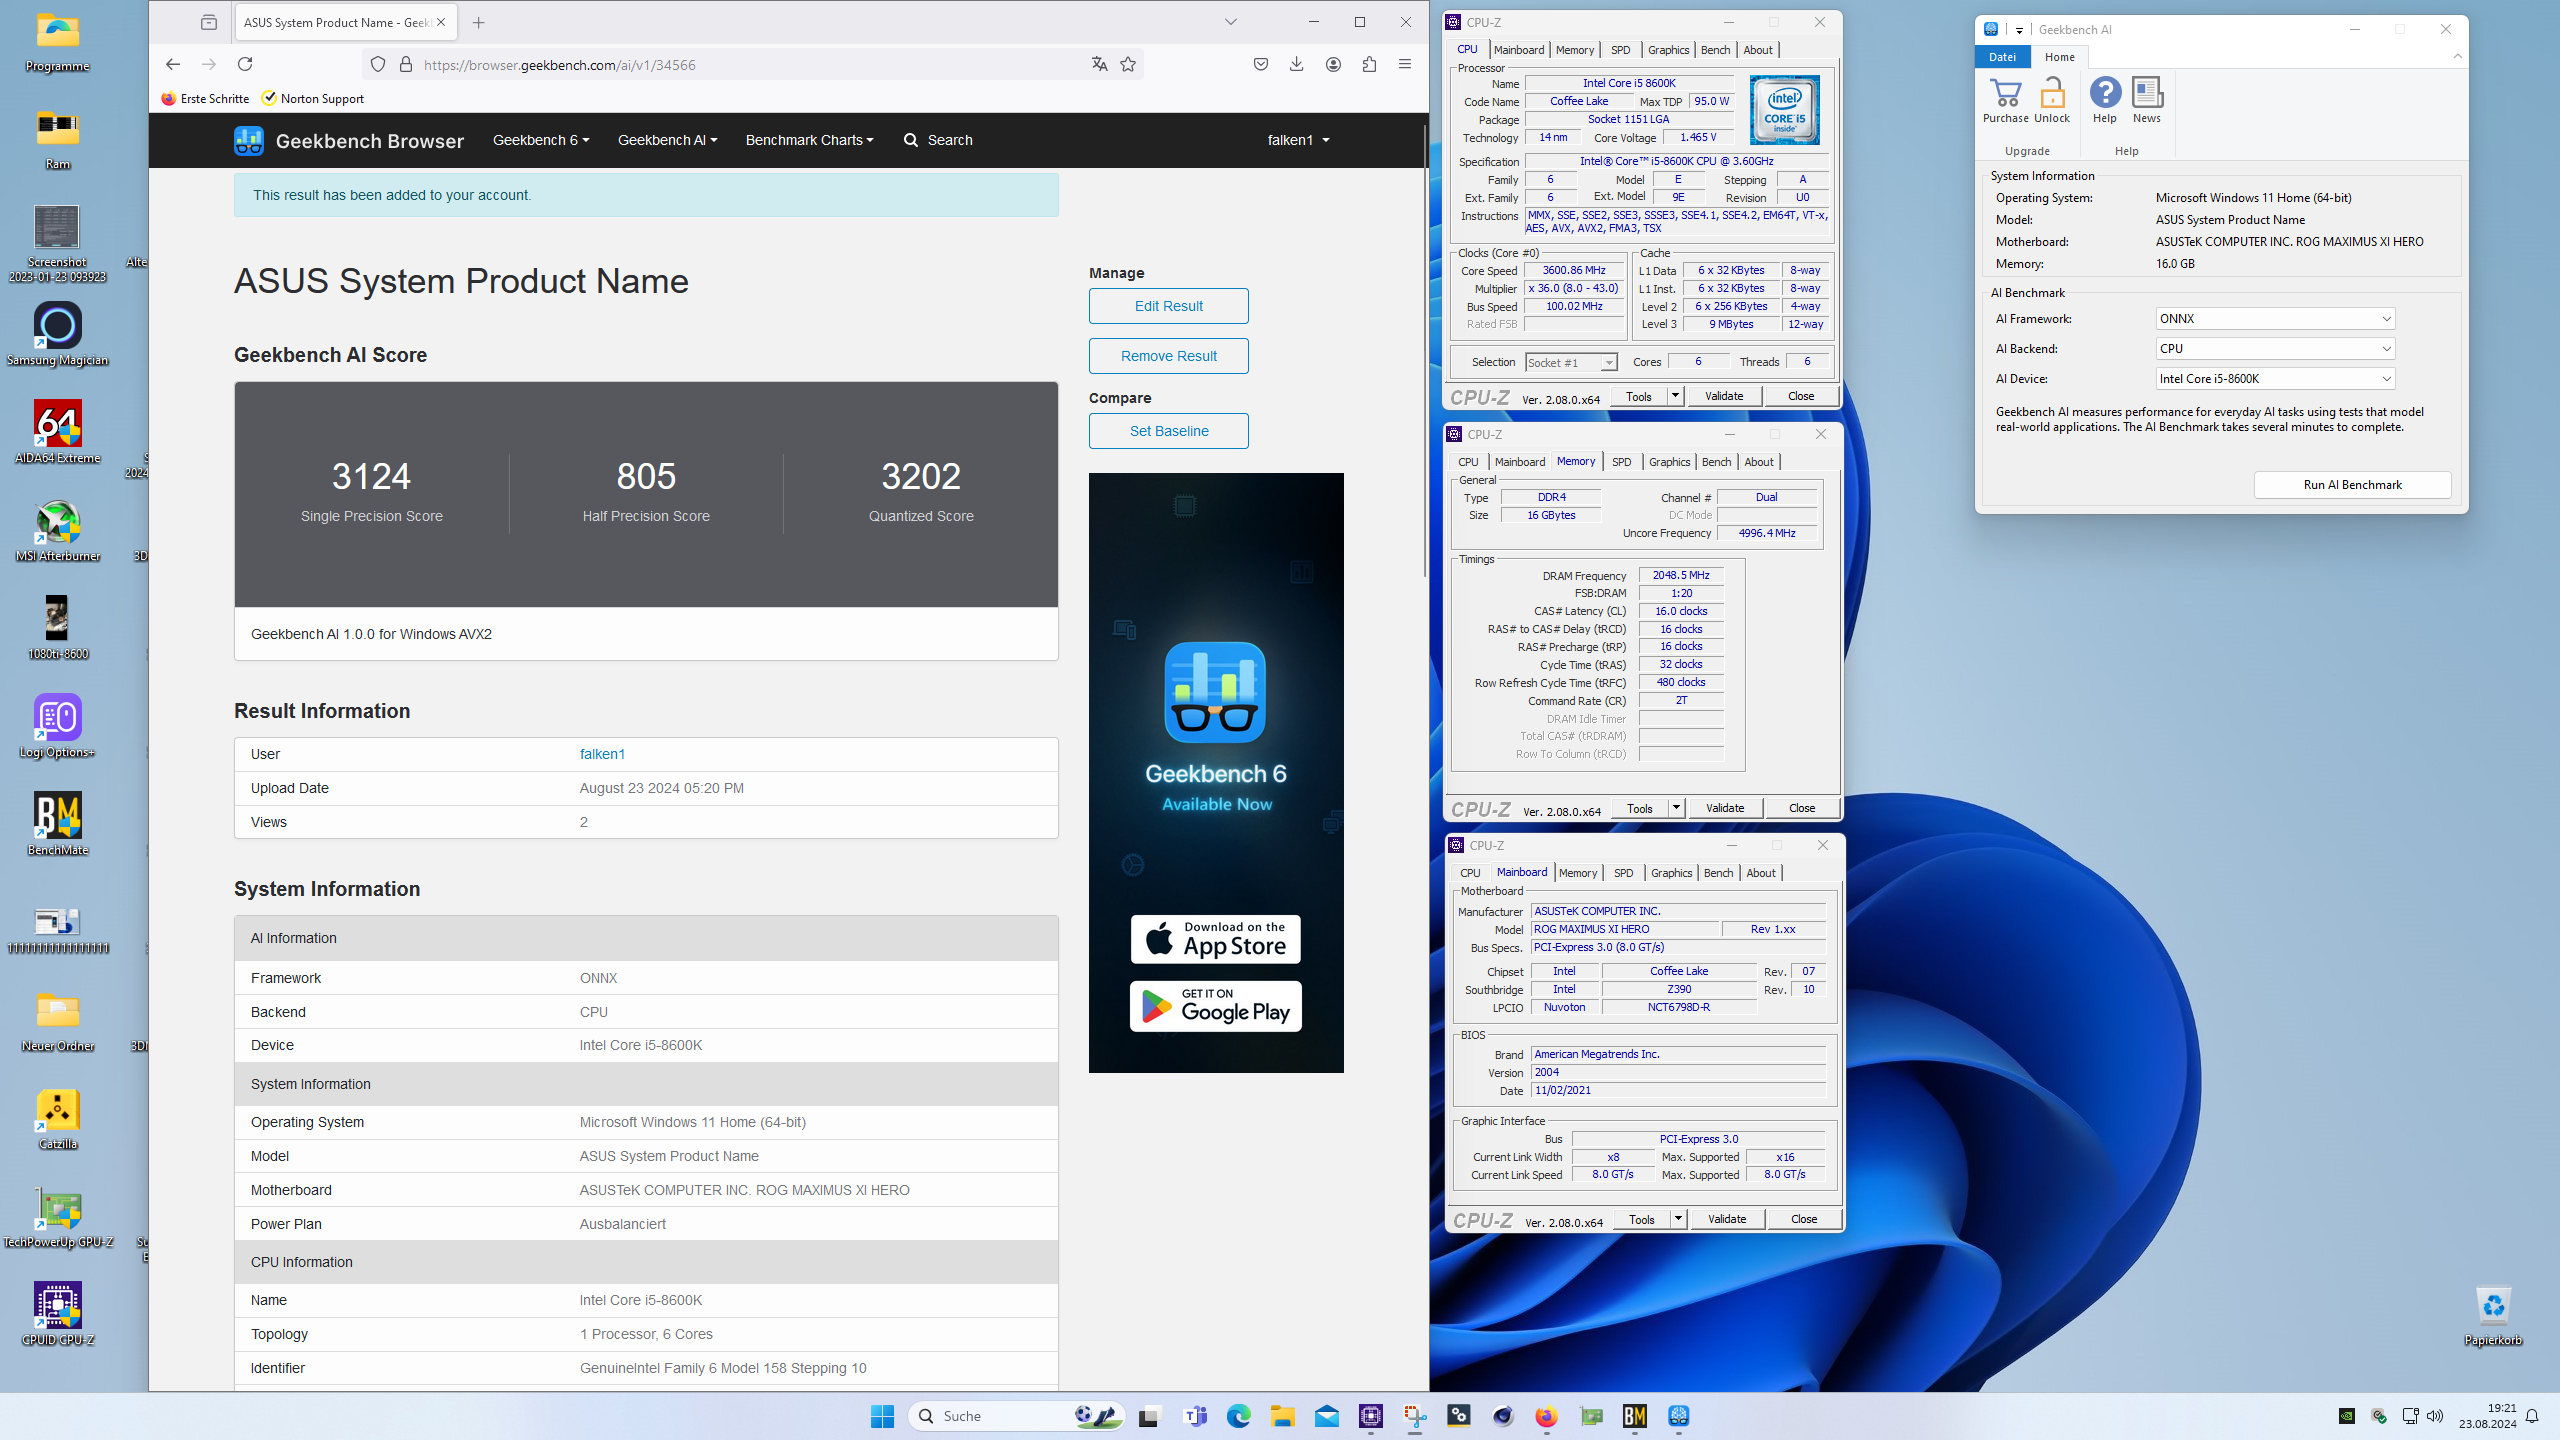Open Socket #1 selection dropdown in CPU-Z

point(1571,363)
